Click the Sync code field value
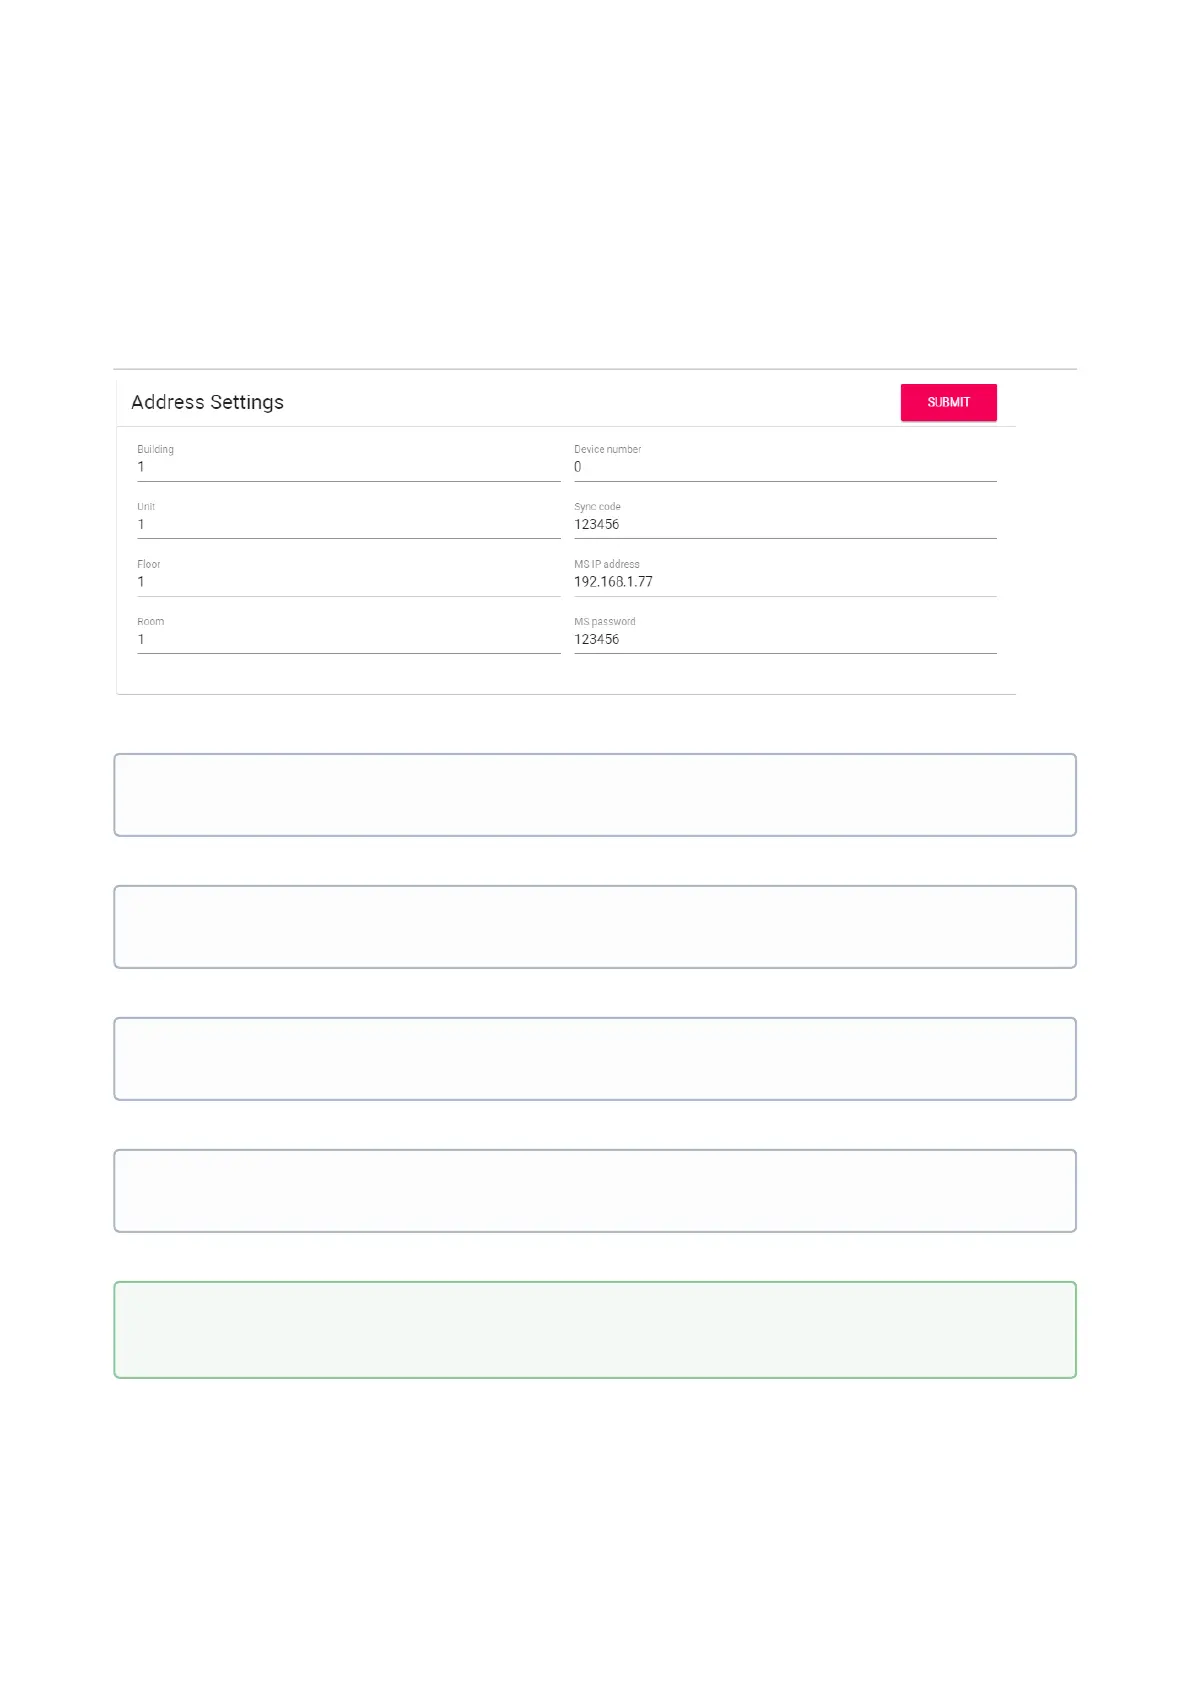The height and width of the screenshot is (1684, 1191). point(597,524)
